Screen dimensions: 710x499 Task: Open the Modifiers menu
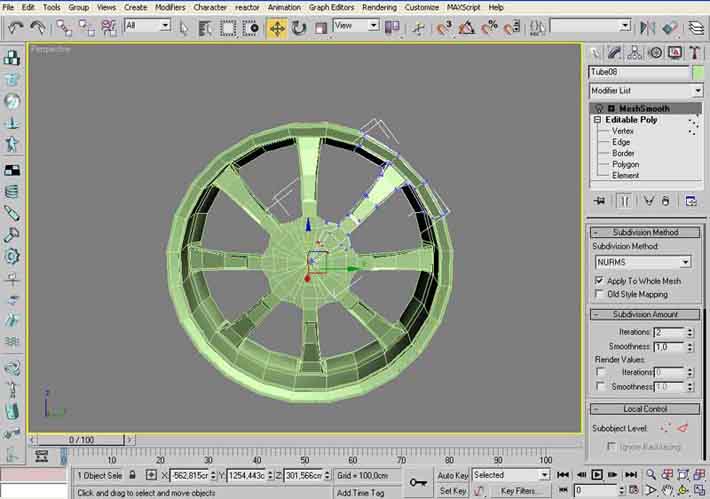point(170,7)
